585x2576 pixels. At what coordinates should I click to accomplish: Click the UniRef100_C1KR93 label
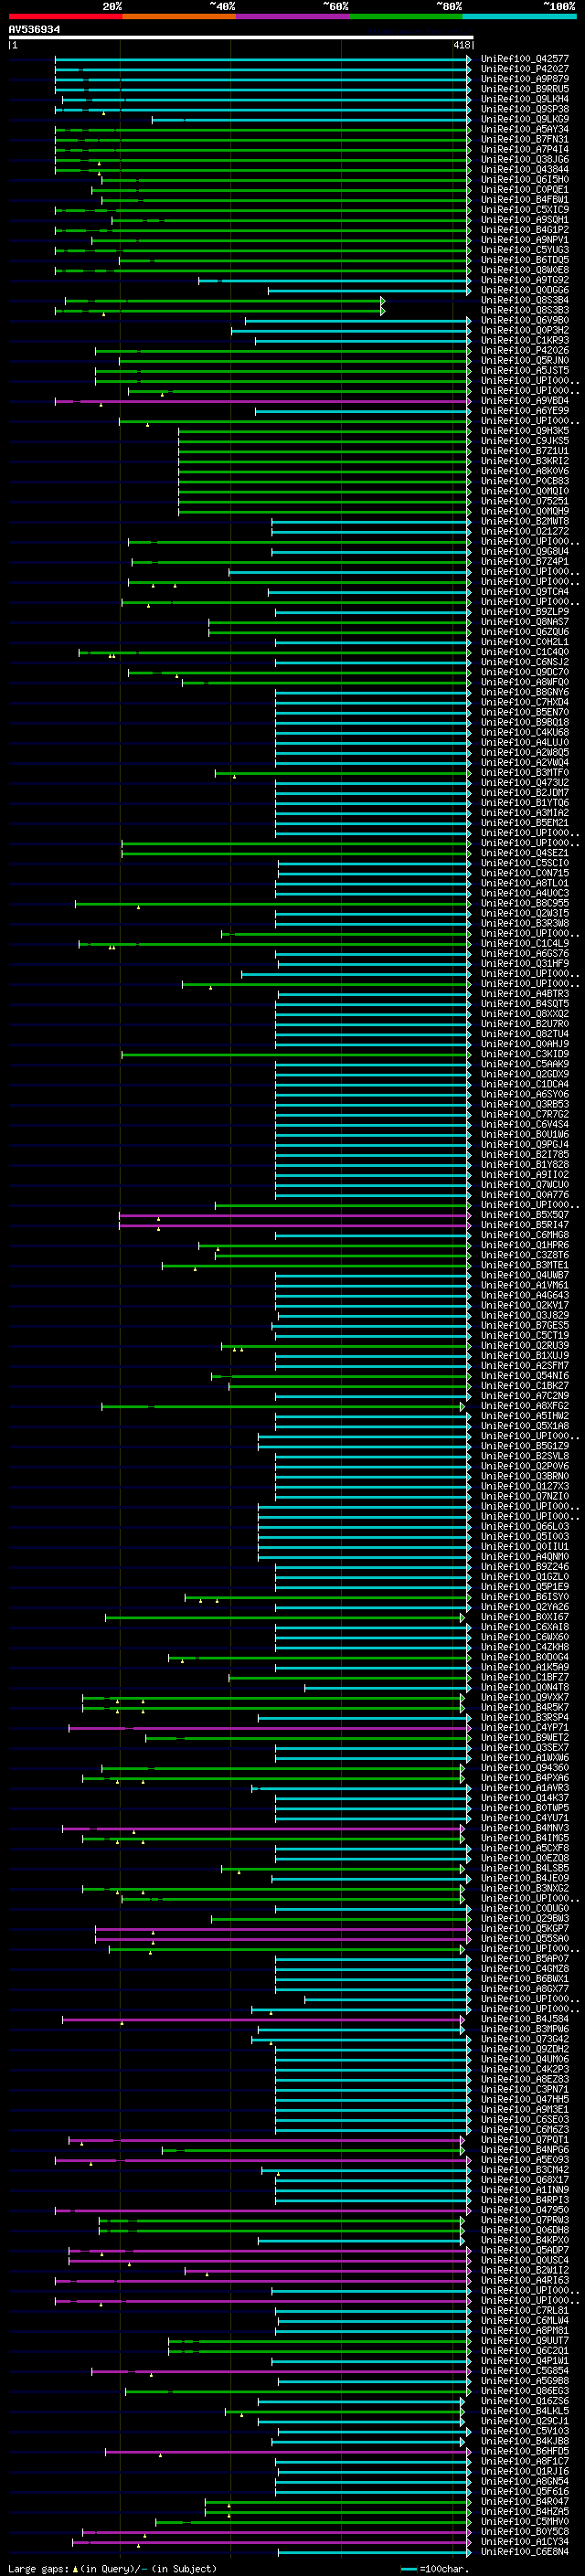[x=525, y=340]
